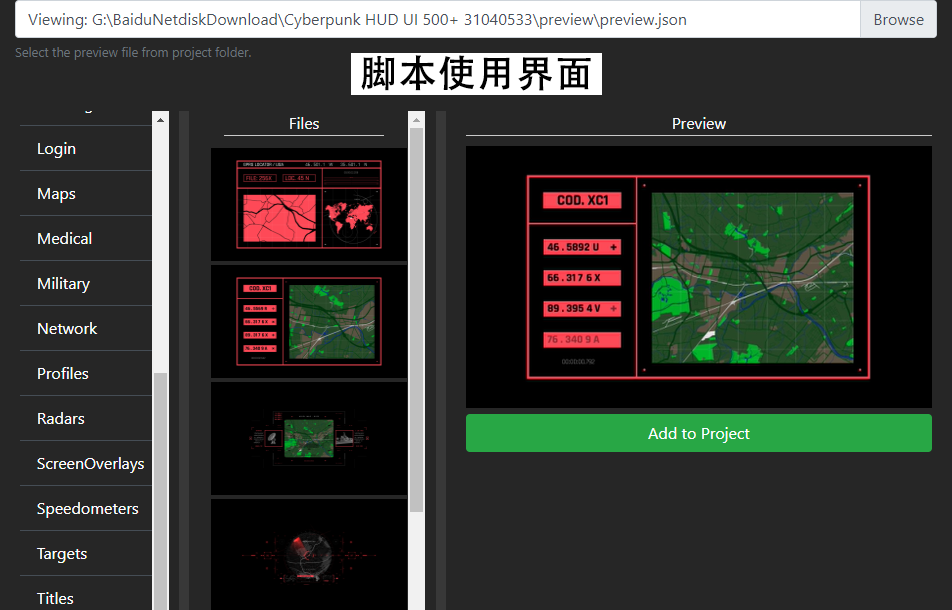
Task: Select the red world map thumbnail
Action: 309,205
